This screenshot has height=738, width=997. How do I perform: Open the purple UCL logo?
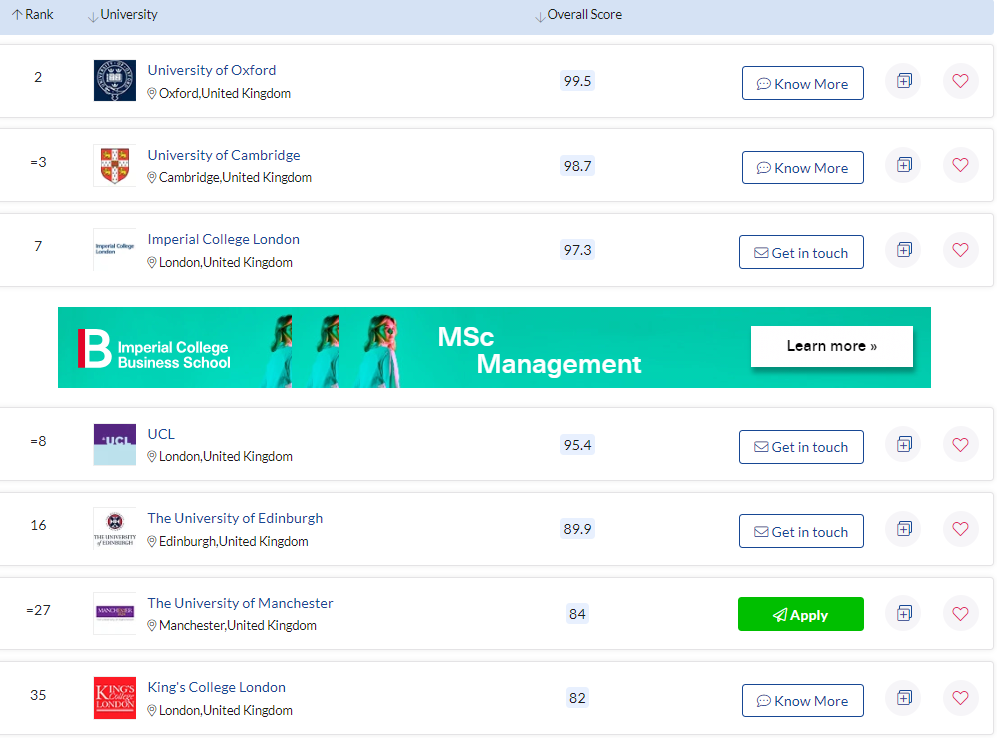point(114,444)
